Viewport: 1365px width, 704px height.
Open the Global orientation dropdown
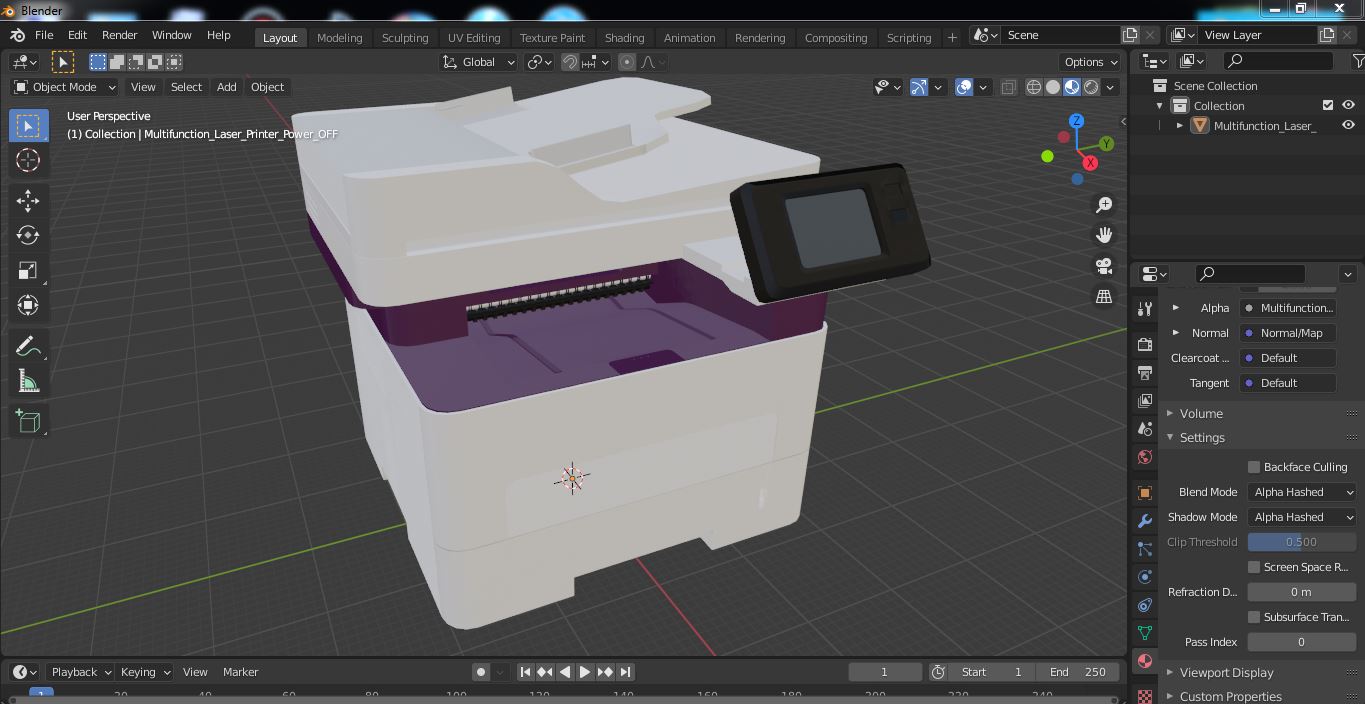tap(478, 62)
